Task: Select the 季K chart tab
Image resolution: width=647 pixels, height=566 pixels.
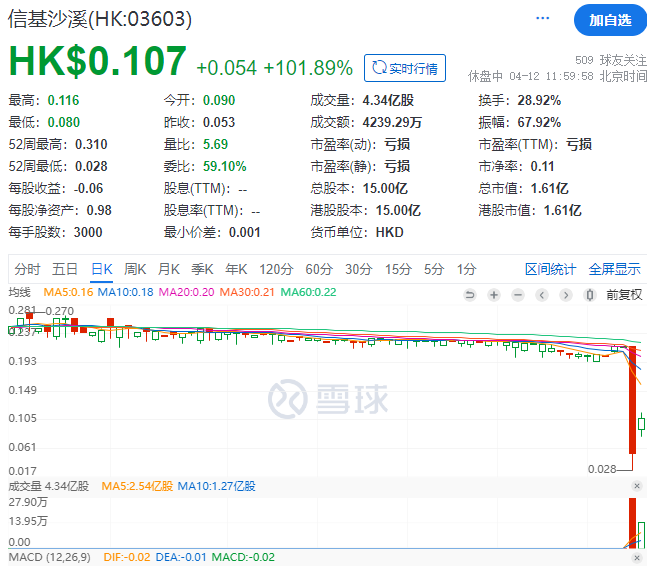Action: coord(202,269)
